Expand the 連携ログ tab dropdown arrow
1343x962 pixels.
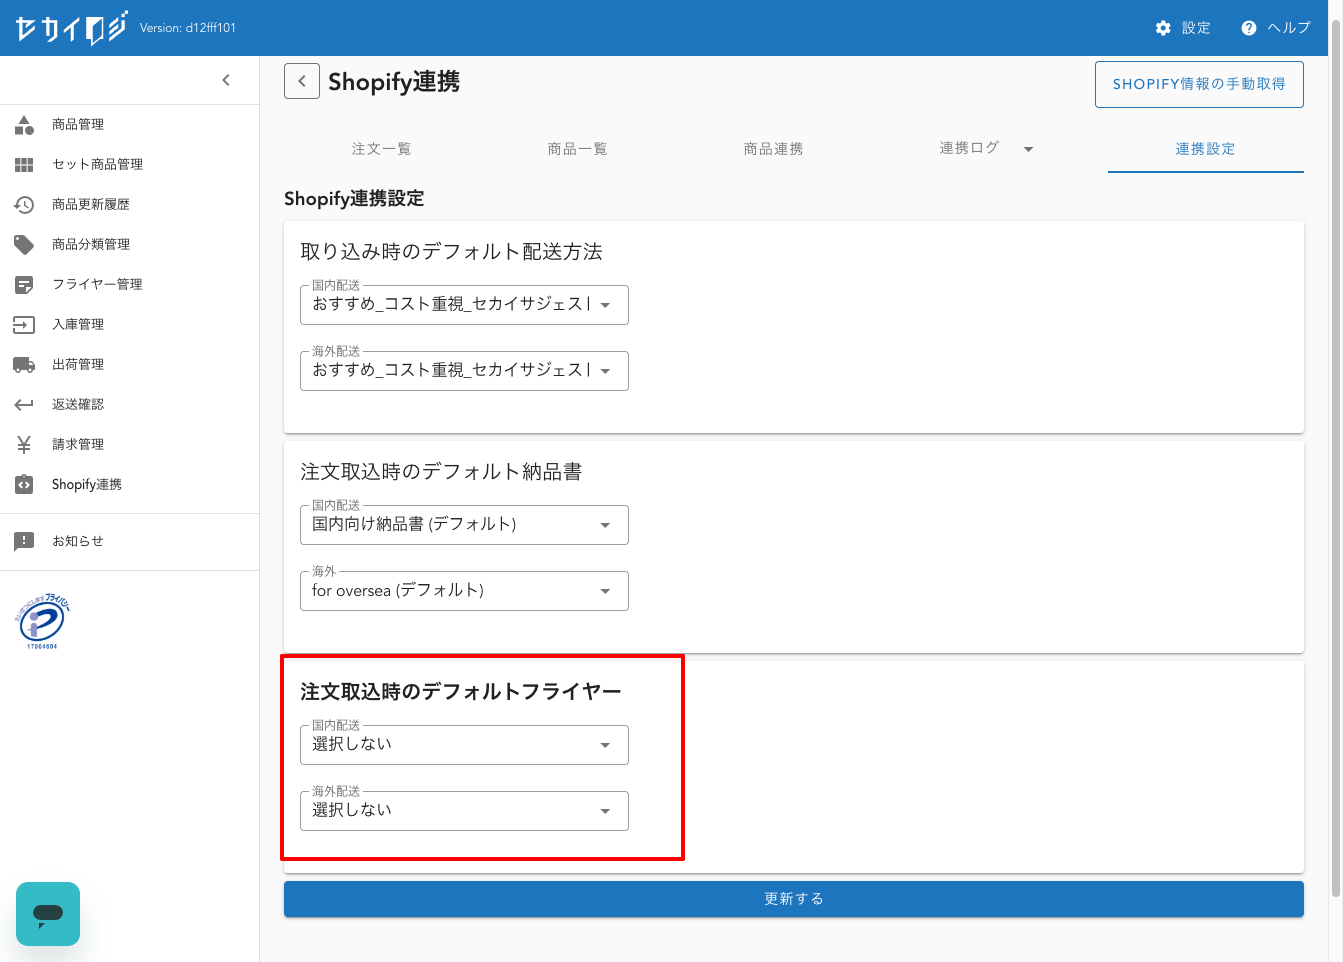[1028, 149]
